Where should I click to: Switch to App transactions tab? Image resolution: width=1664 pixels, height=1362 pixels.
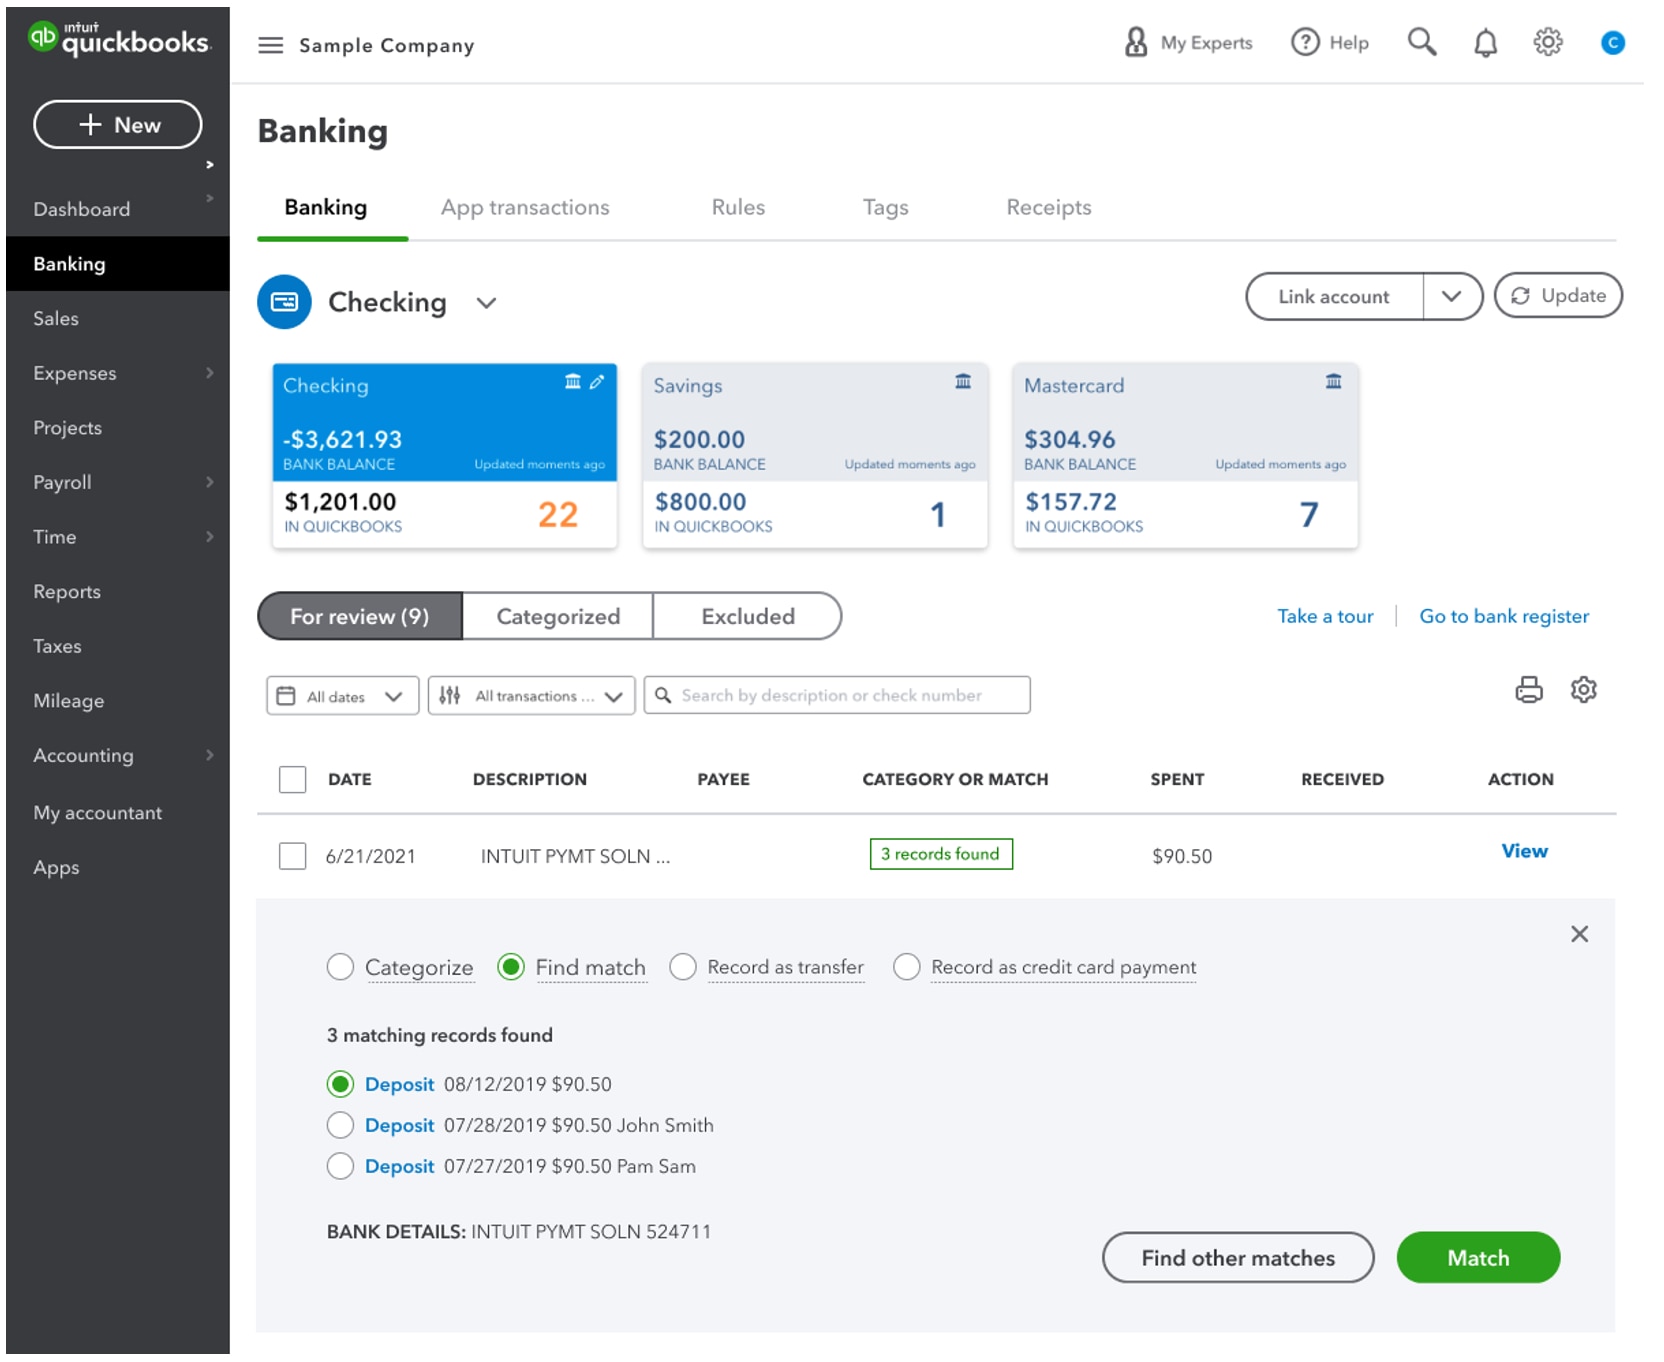(525, 207)
